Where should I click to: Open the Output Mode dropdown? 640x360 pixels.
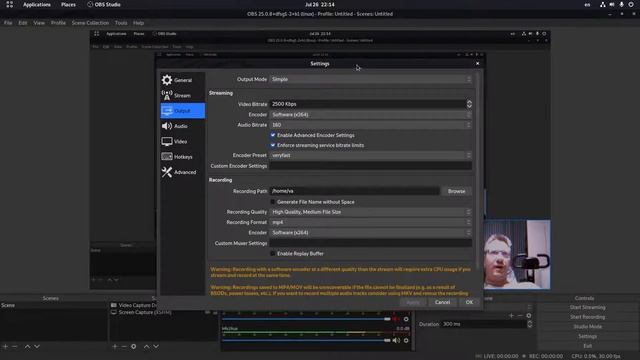371,79
